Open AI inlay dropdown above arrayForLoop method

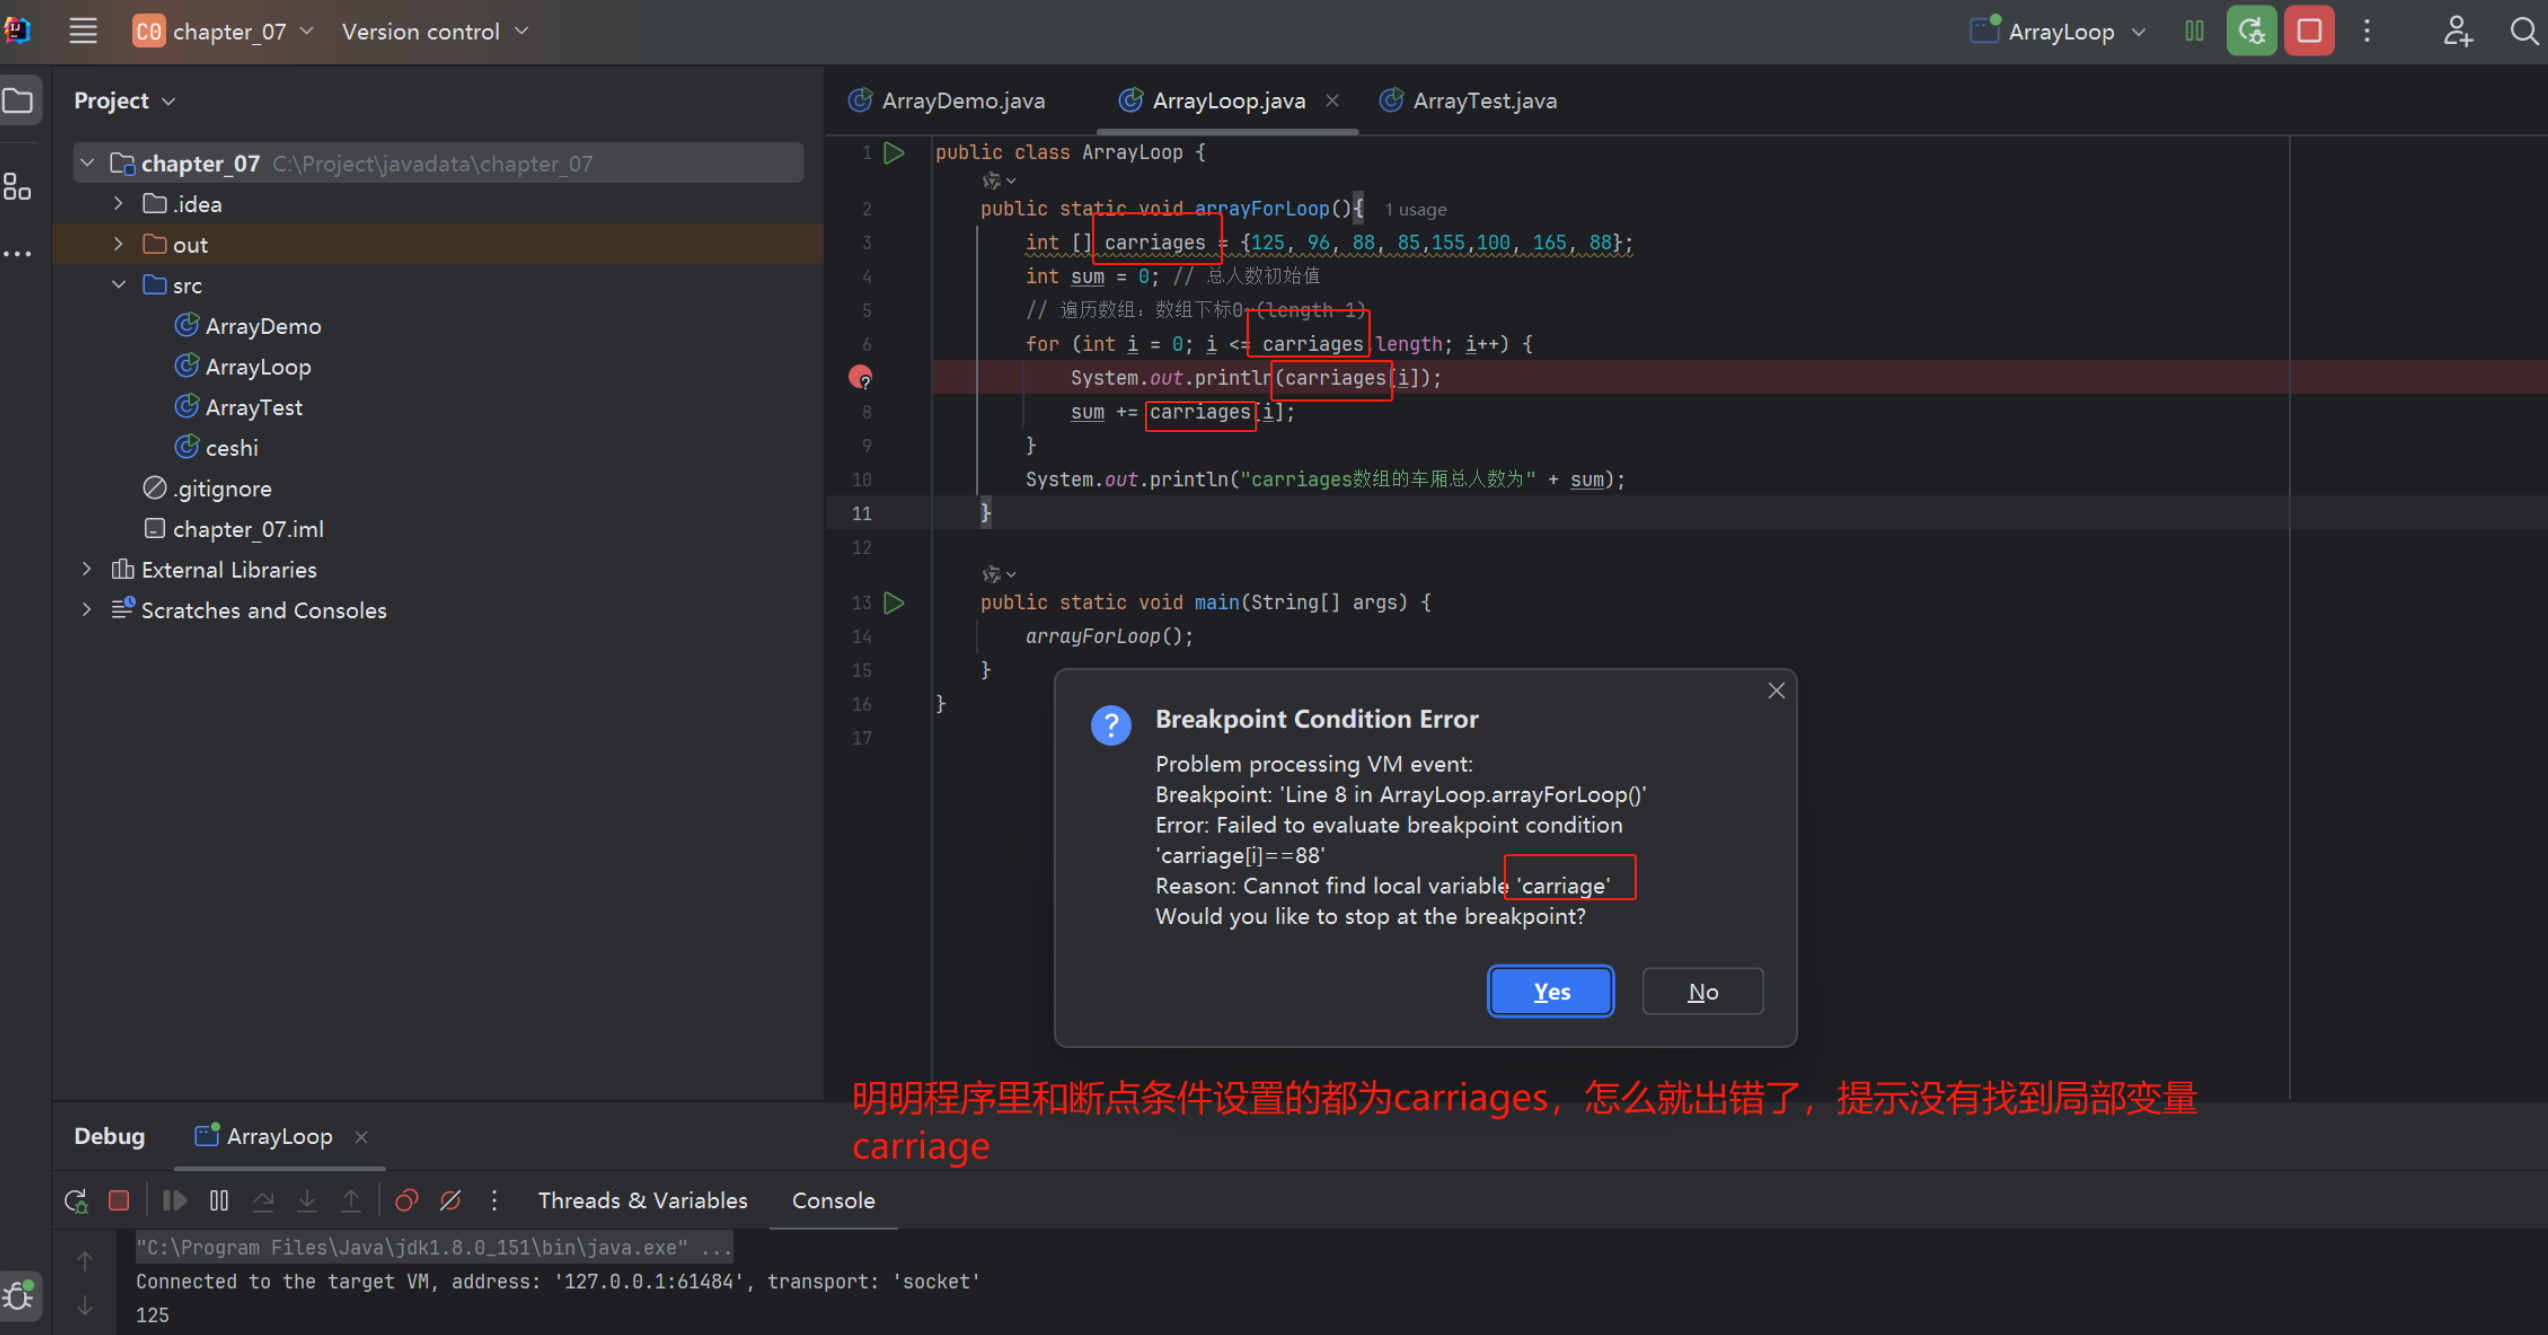click(x=999, y=180)
